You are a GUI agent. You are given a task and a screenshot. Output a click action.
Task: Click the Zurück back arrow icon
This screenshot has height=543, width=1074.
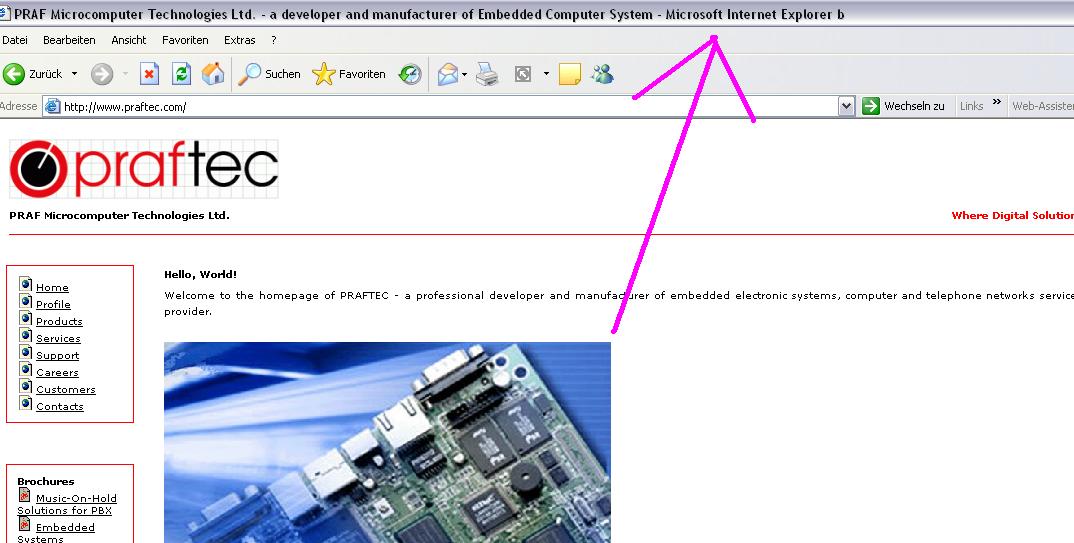(x=14, y=74)
